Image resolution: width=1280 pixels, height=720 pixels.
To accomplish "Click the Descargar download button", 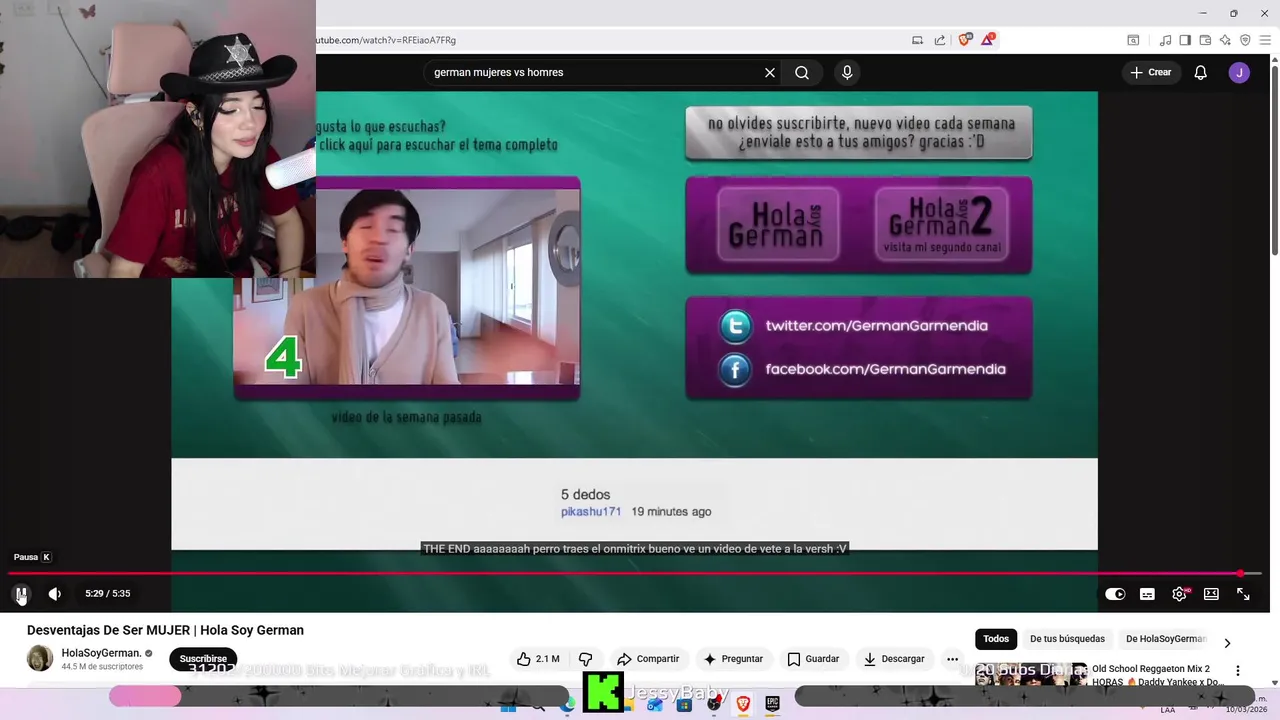I will tap(894, 659).
